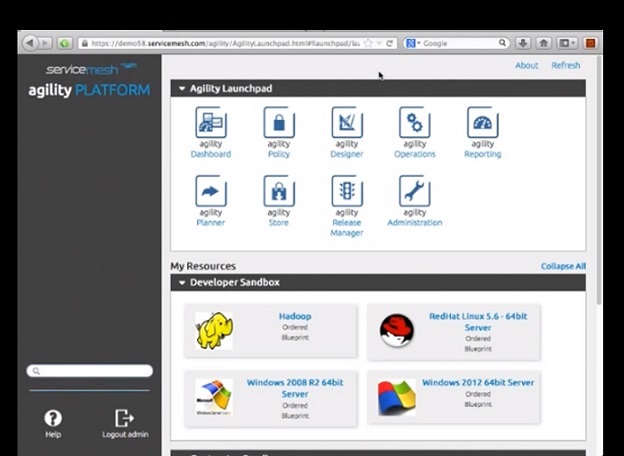Open the agility Dashboard icon
The width and height of the screenshot is (624, 456).
pos(210,123)
